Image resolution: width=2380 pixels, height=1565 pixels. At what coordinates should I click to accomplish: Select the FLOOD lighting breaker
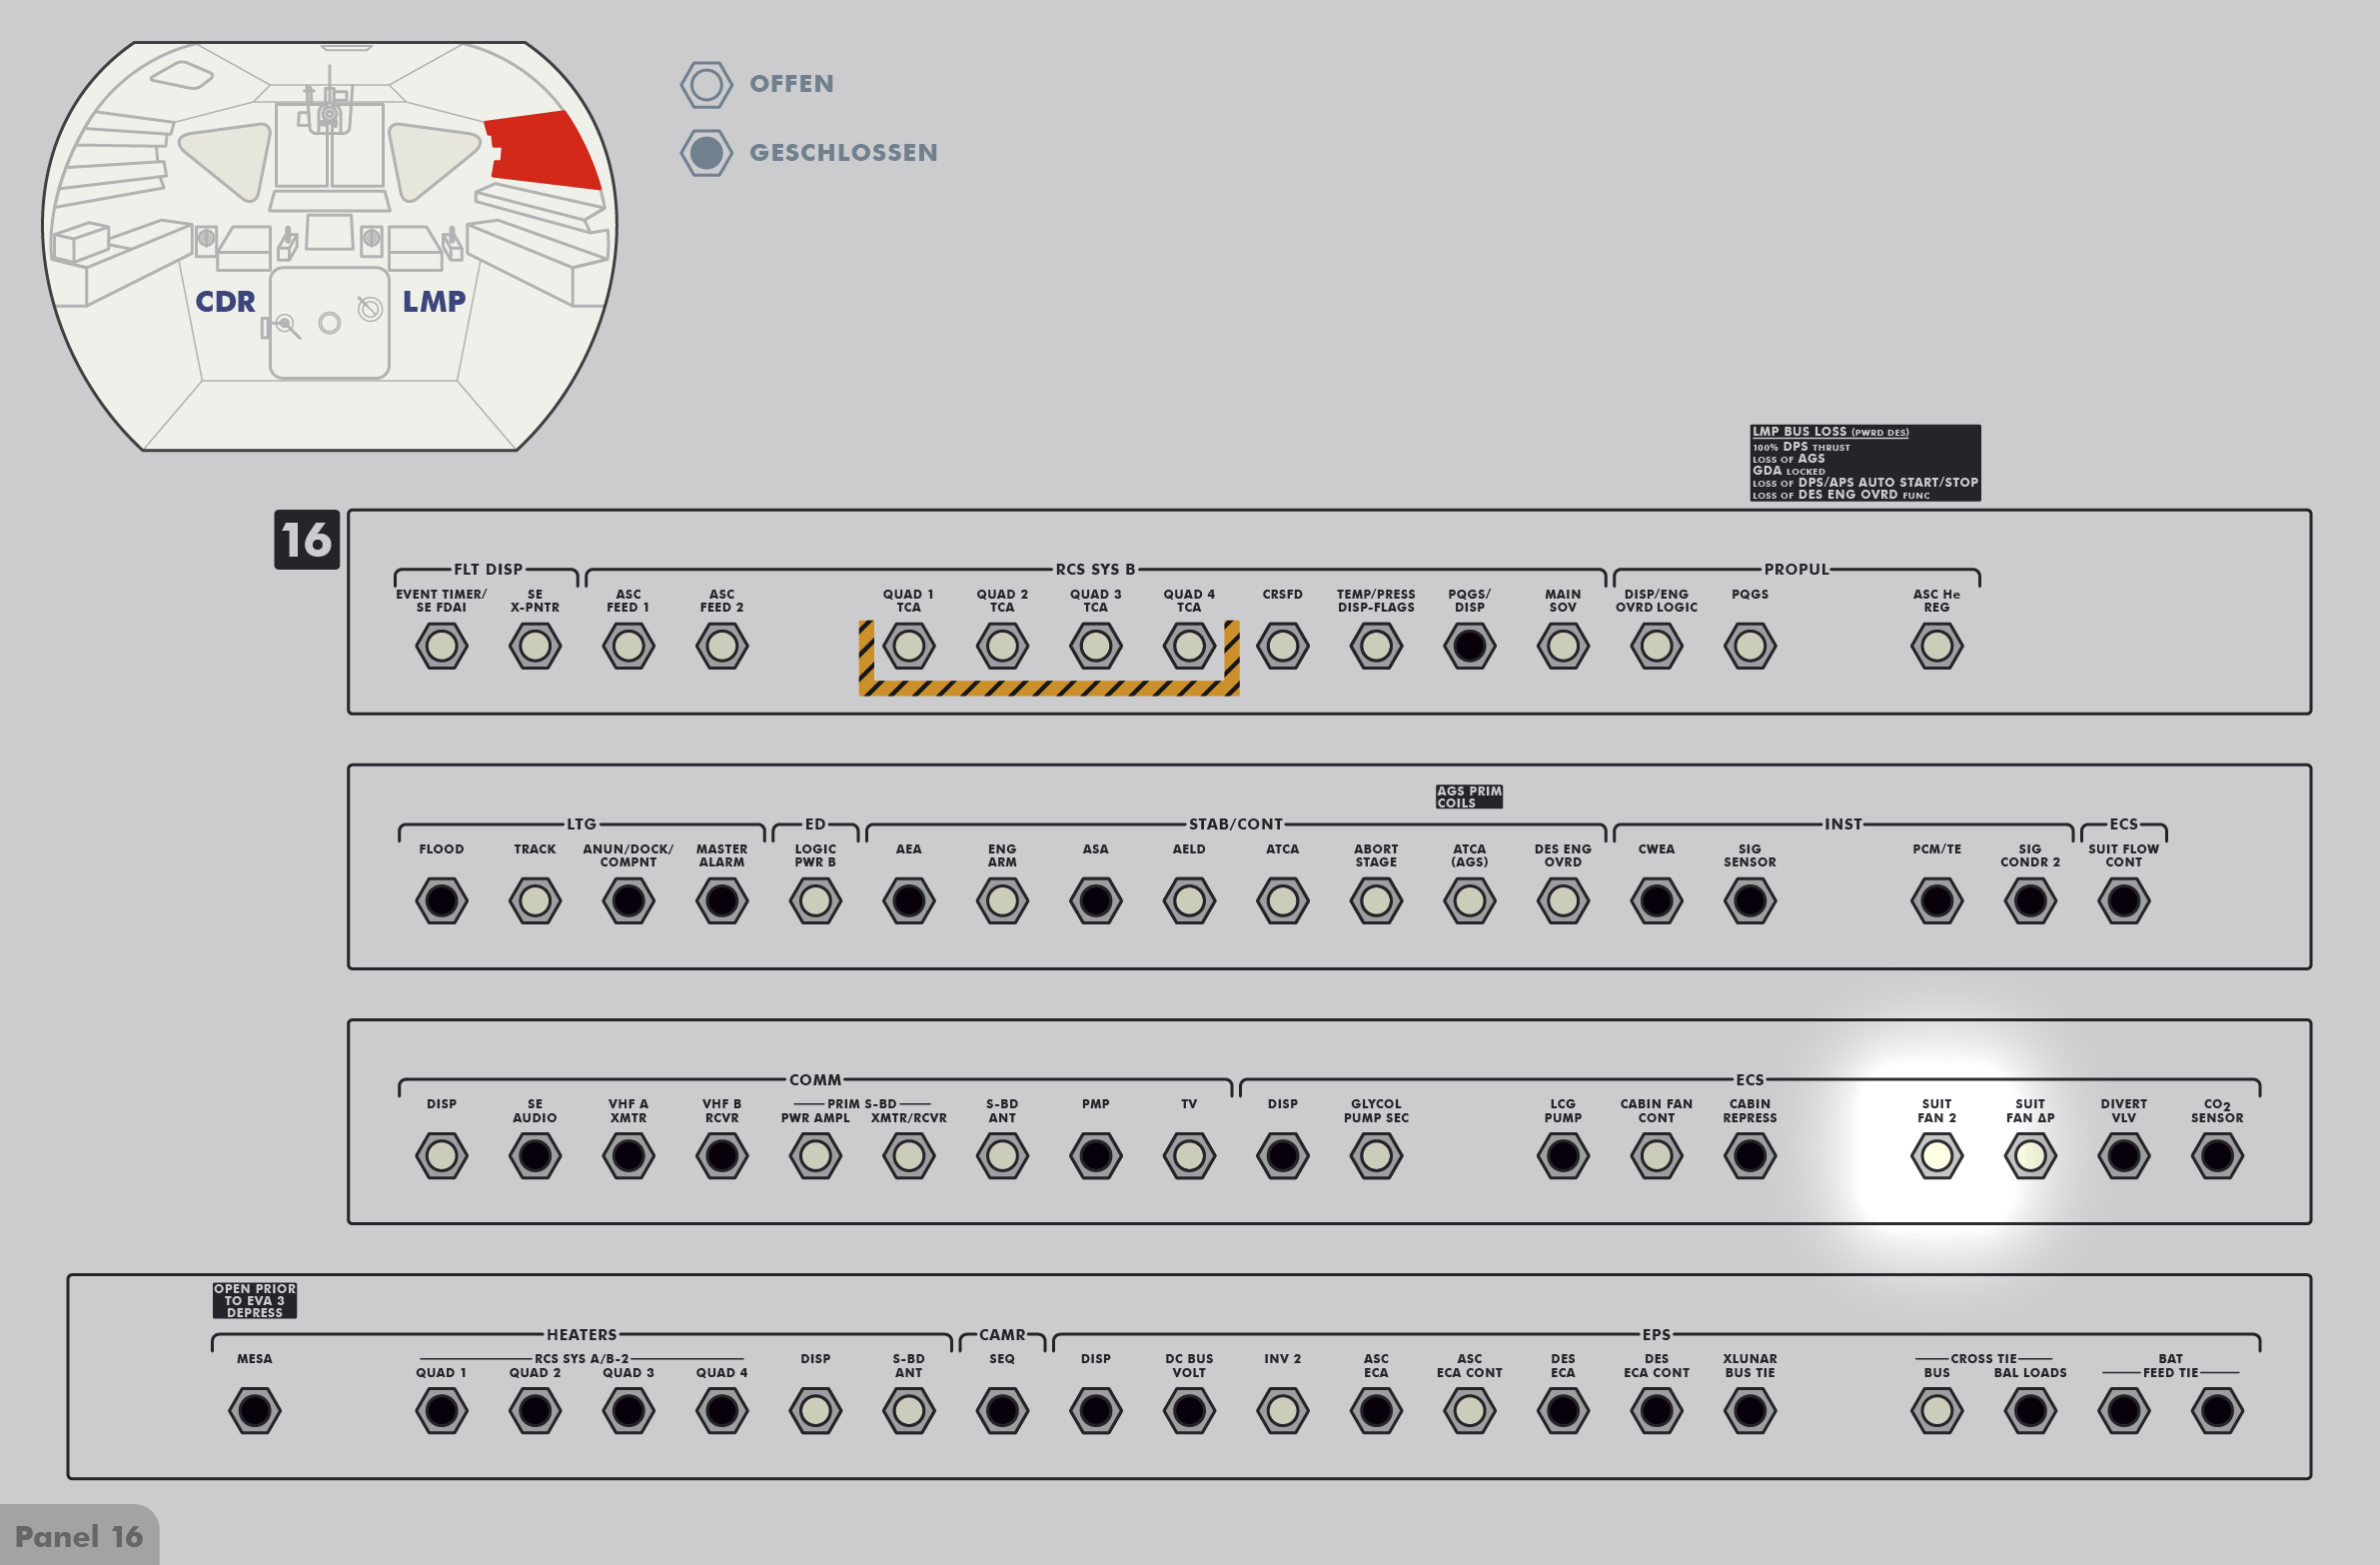pos(441,901)
